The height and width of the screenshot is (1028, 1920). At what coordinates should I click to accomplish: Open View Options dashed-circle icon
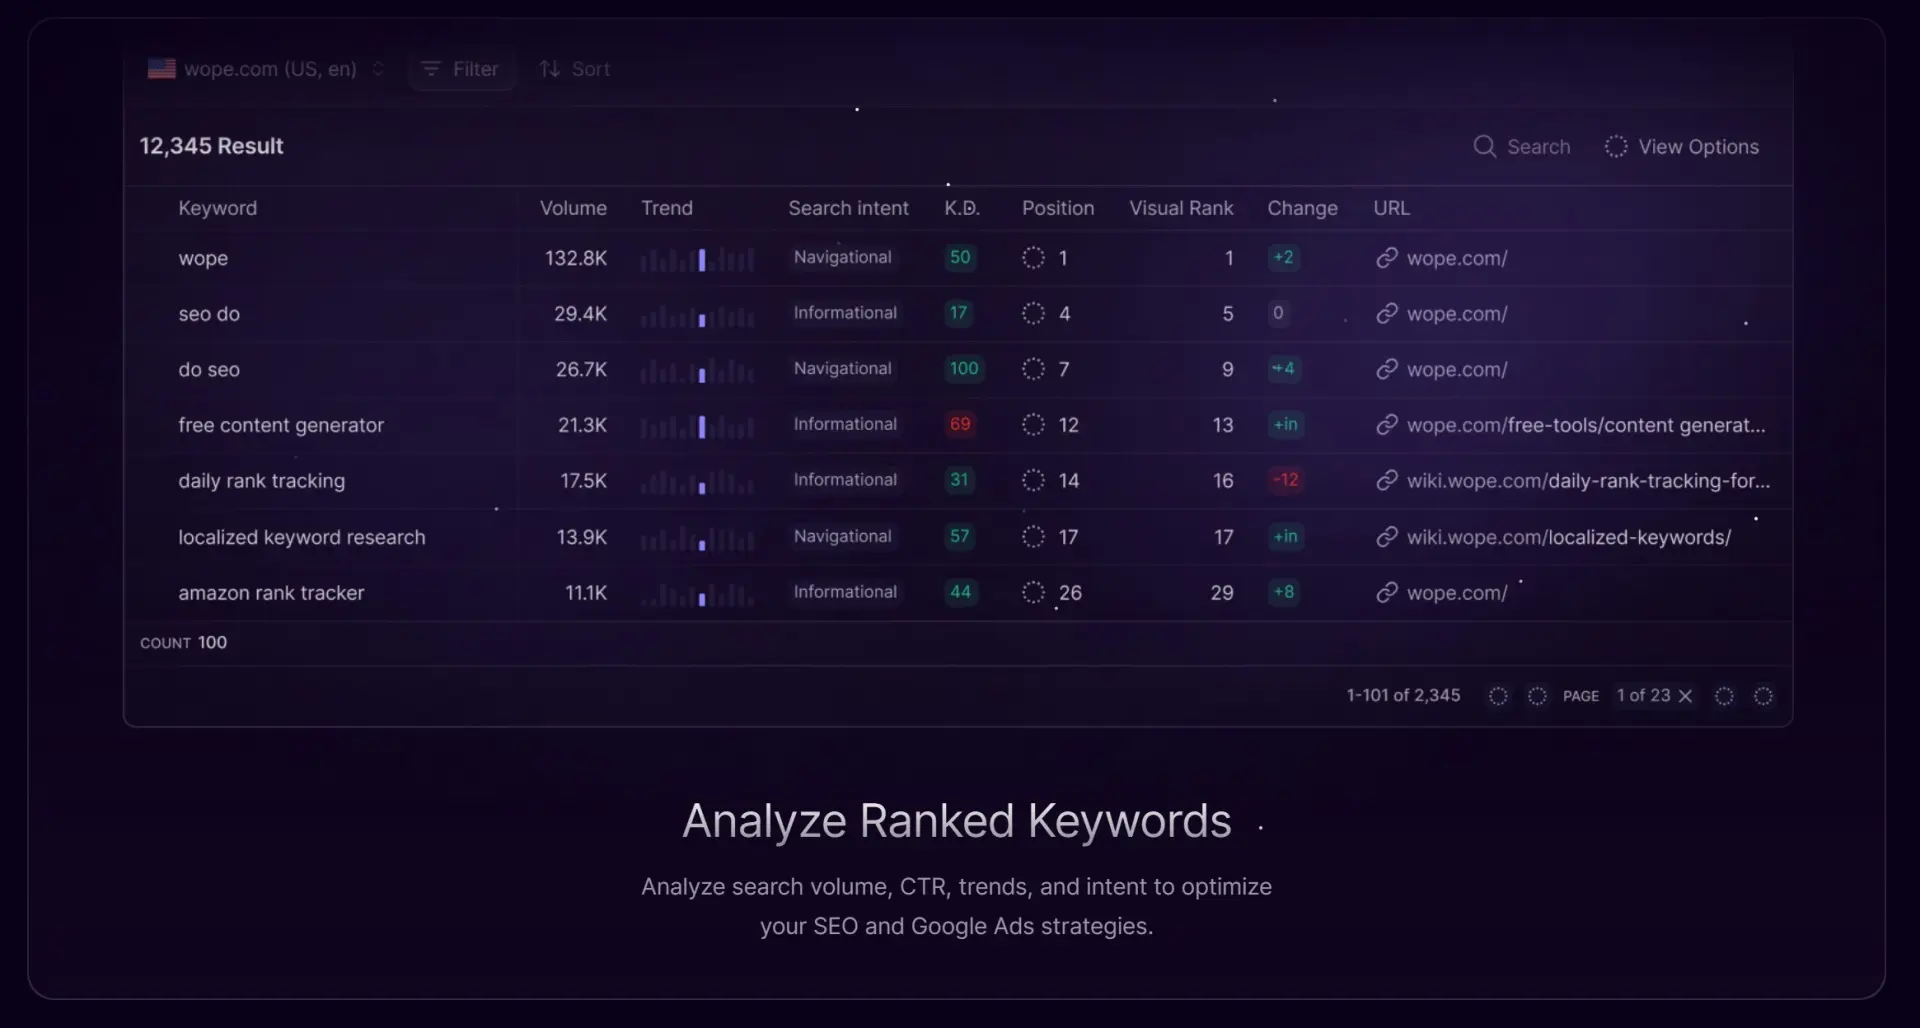coord(1616,146)
